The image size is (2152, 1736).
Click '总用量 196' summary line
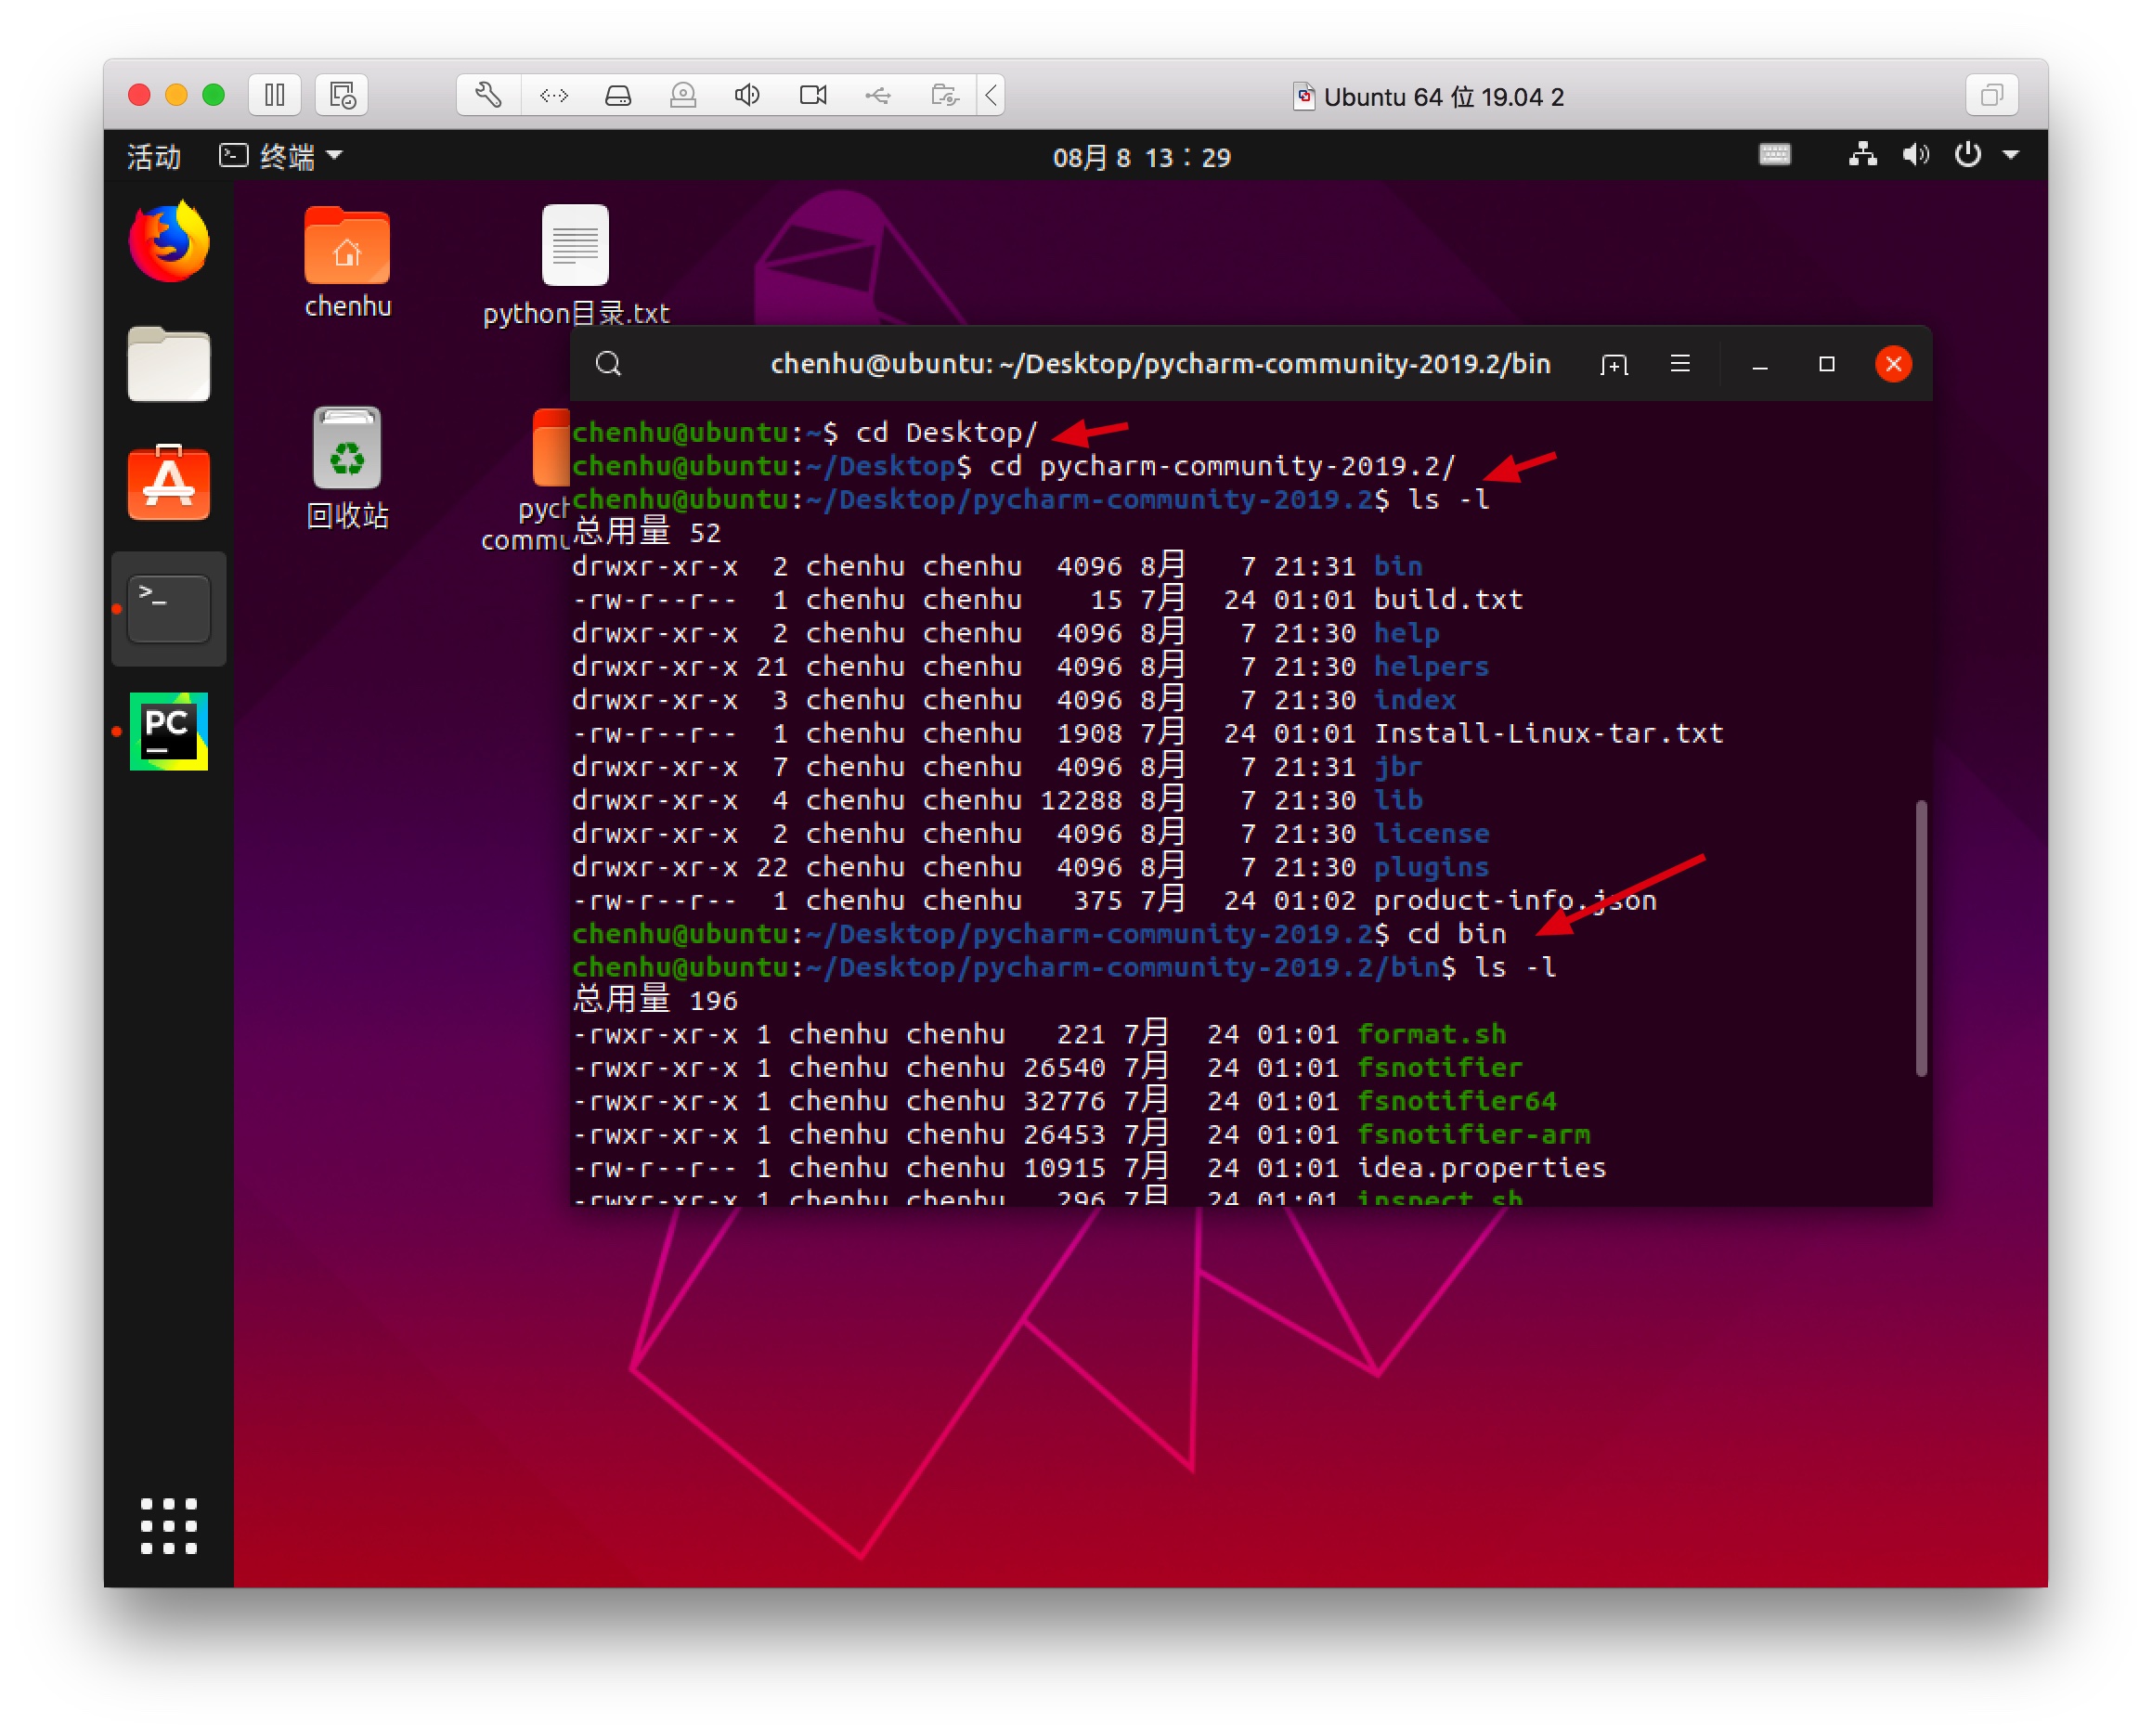(655, 1000)
